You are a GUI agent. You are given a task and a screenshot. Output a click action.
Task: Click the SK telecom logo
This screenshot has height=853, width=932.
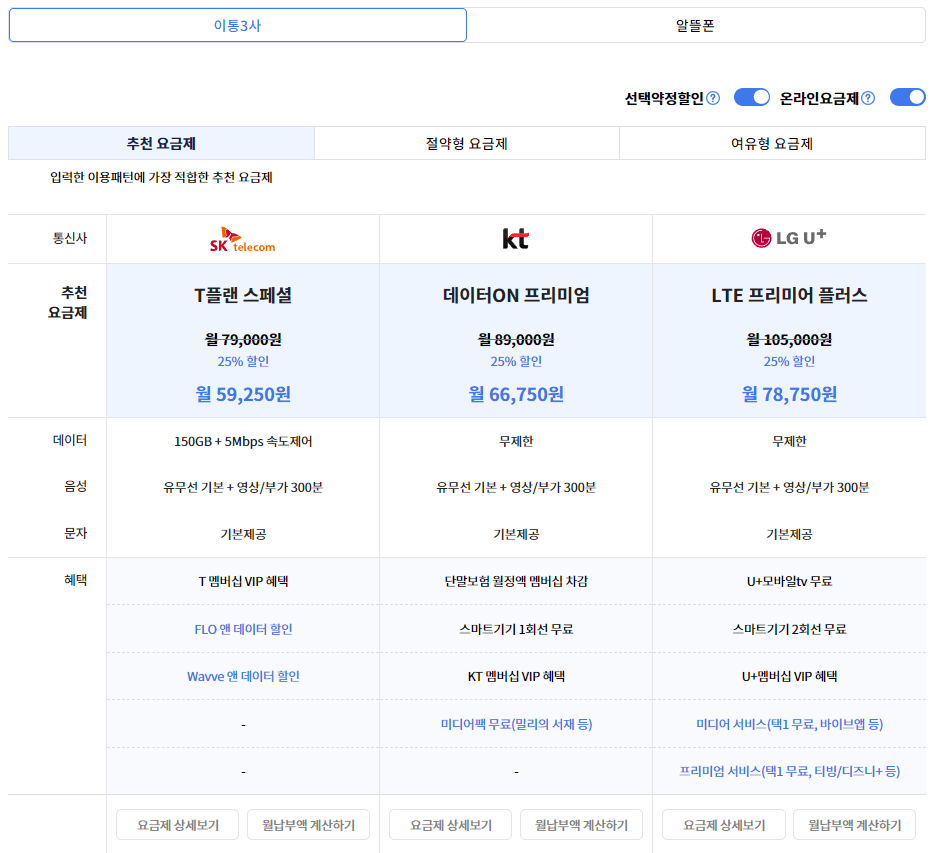tap(243, 240)
